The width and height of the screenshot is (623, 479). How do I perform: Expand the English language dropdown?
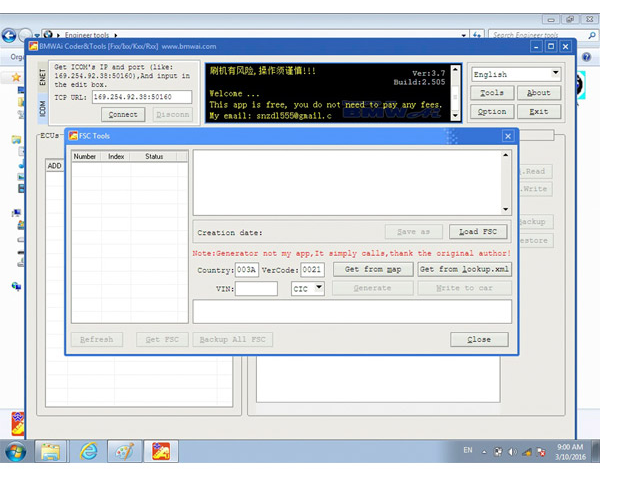pyautogui.click(x=555, y=74)
